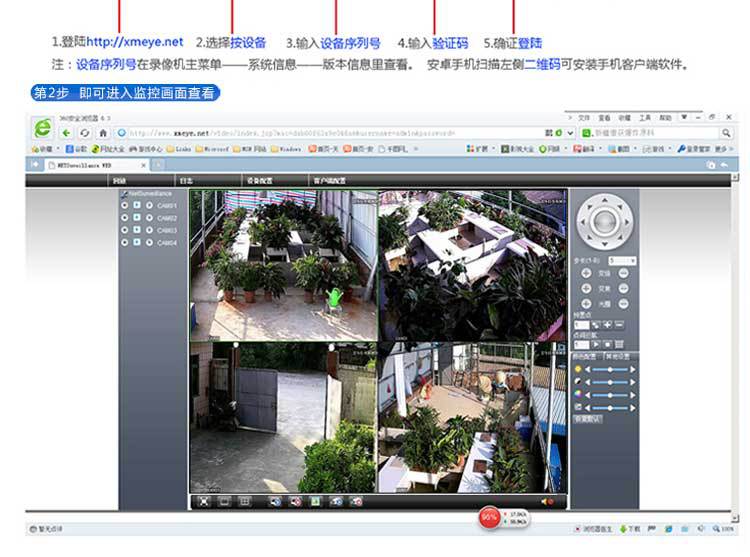Expand the NetSurveillance device tree

tap(124, 193)
